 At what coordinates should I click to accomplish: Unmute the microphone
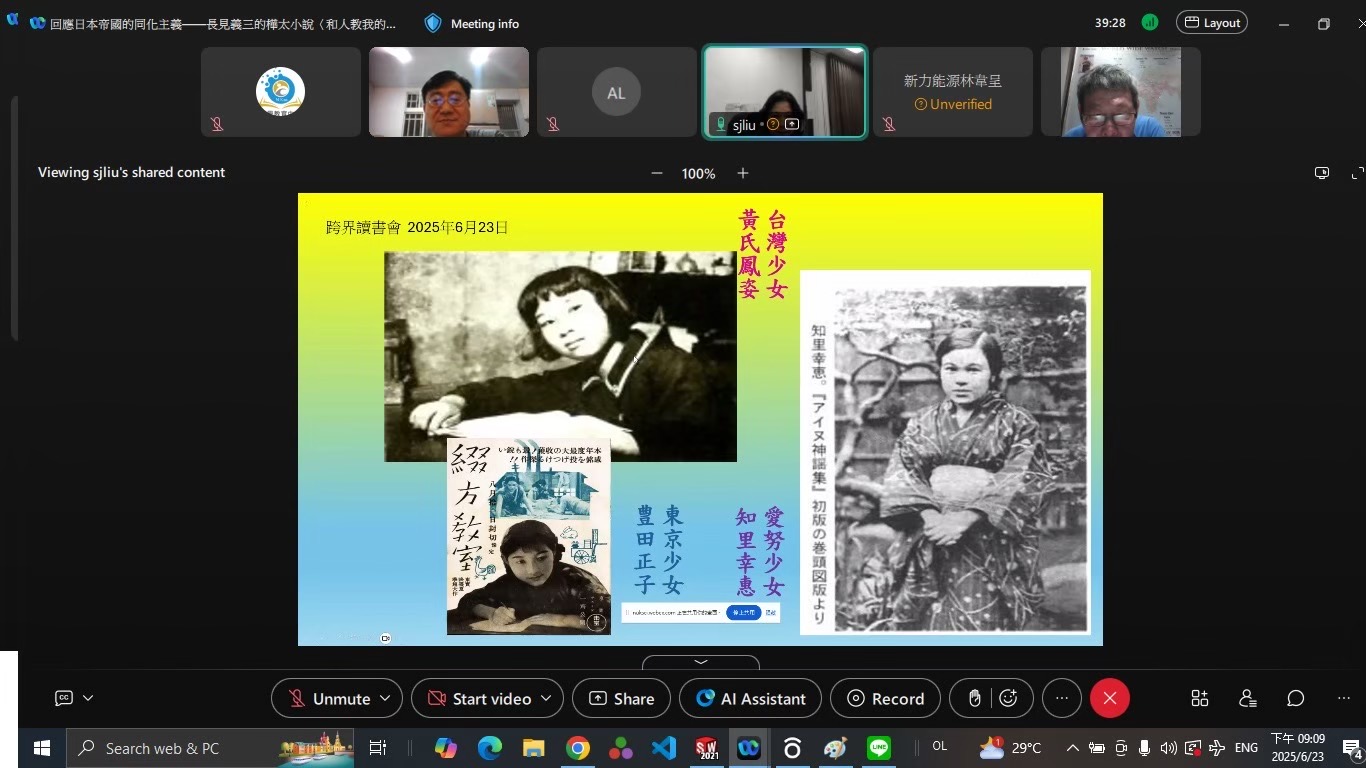coord(328,699)
